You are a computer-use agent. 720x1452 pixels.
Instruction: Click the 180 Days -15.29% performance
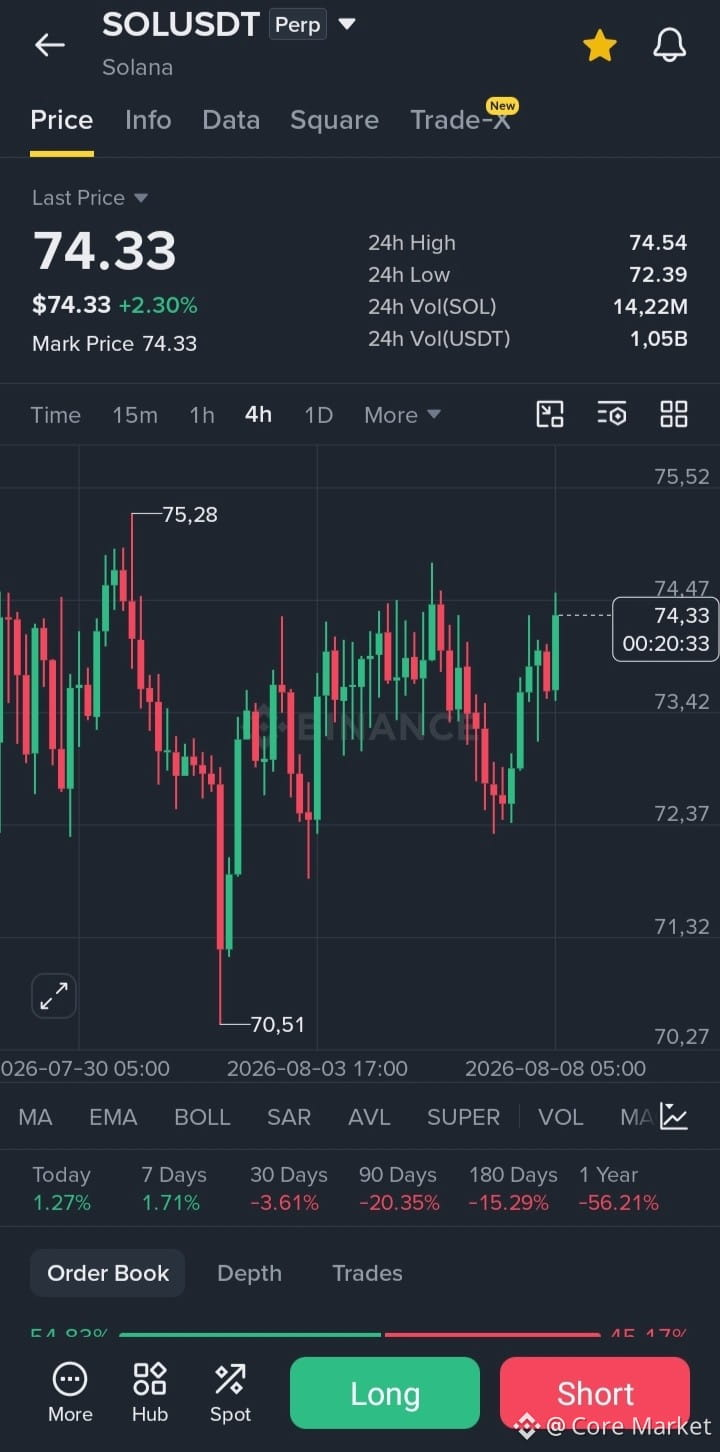(513, 1188)
